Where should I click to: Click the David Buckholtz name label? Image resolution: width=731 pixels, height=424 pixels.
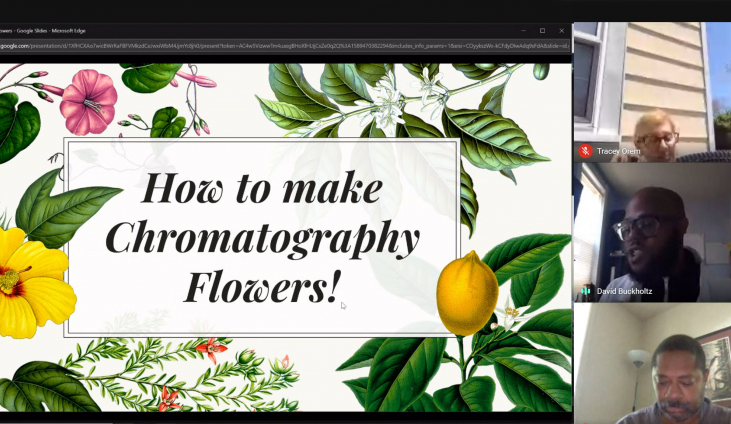[x=626, y=291]
